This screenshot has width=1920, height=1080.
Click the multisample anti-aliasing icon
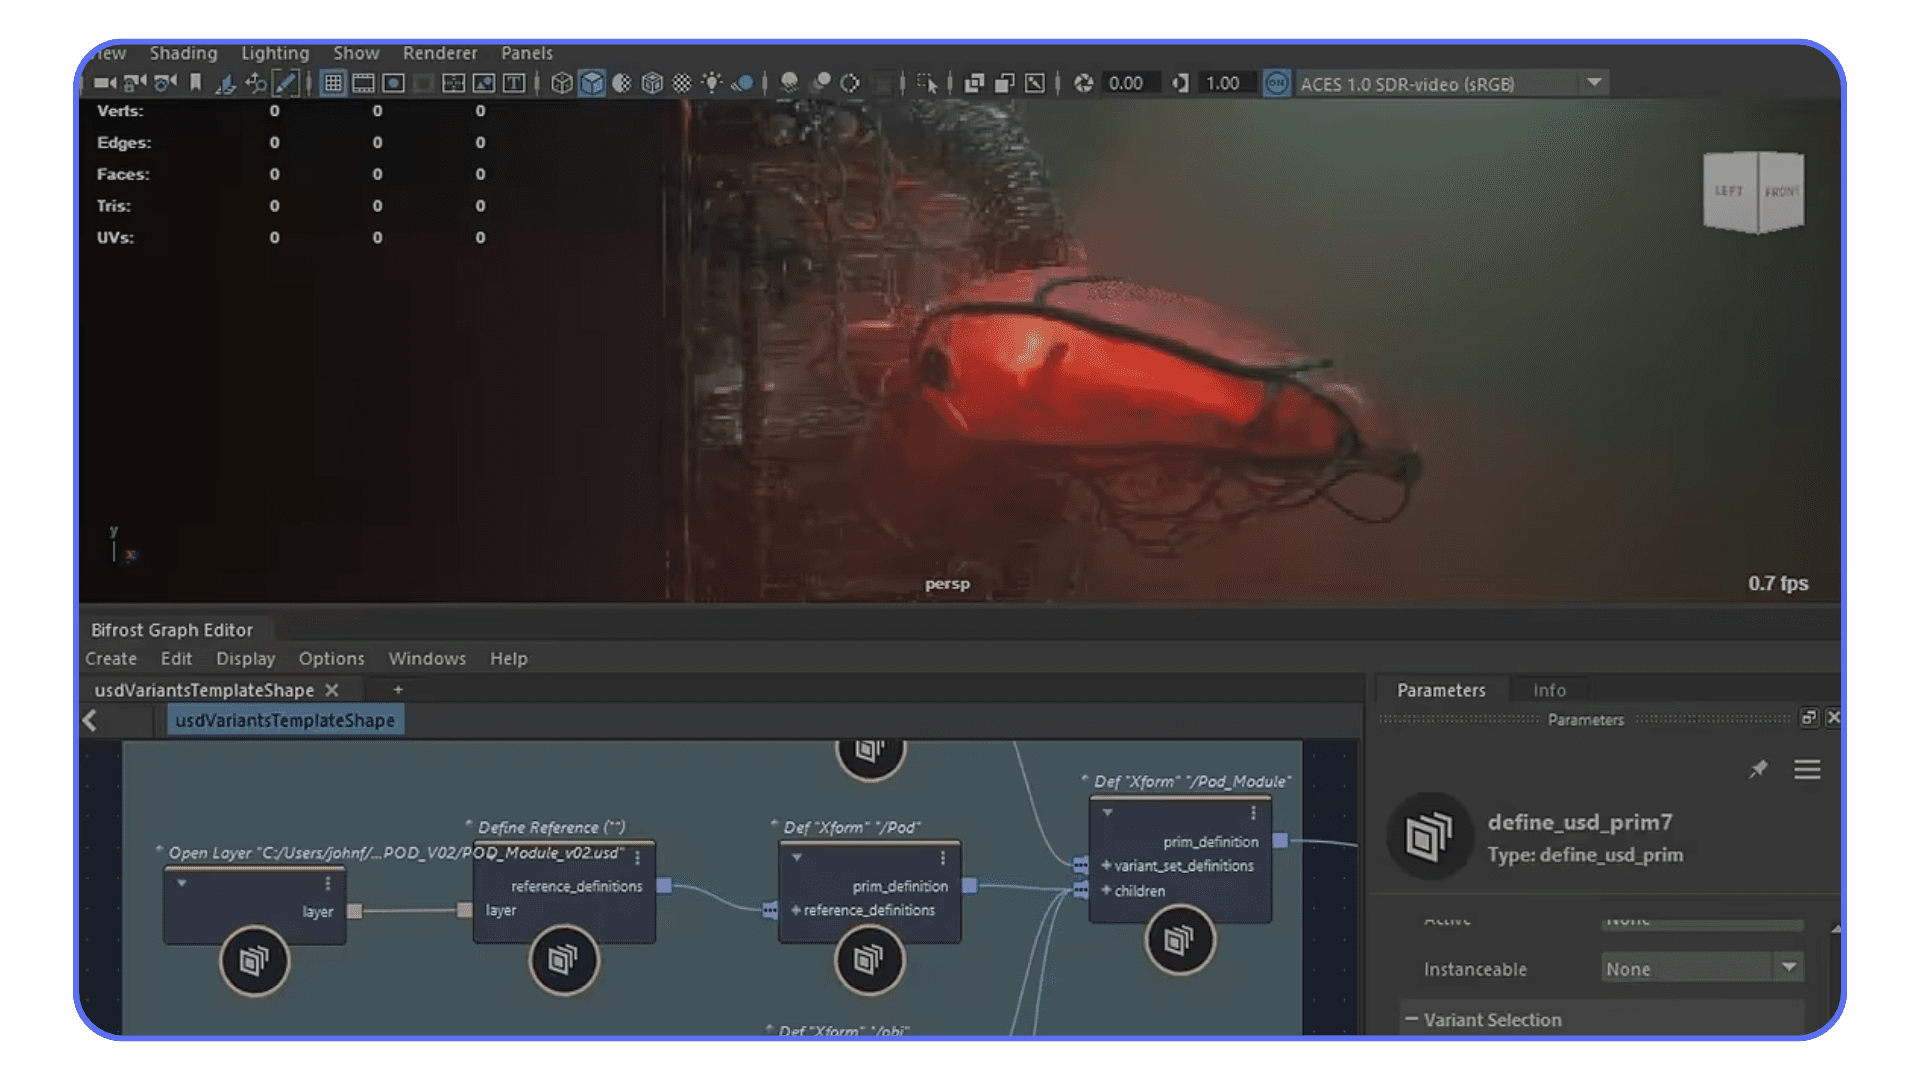(x=850, y=83)
